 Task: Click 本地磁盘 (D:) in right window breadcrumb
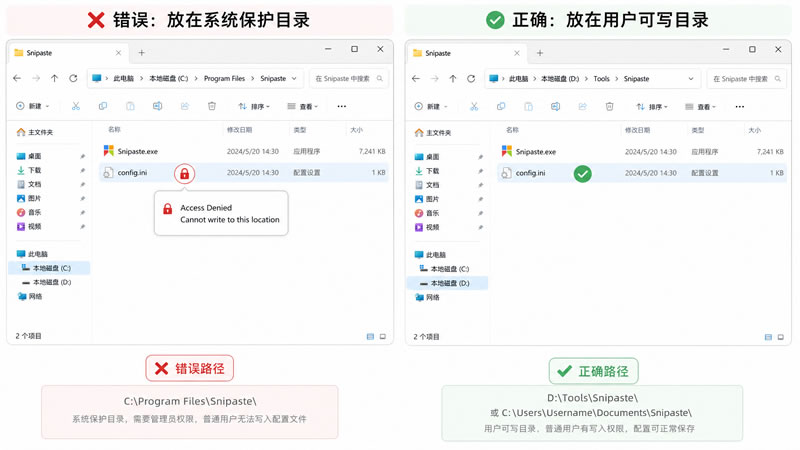[x=560, y=79]
